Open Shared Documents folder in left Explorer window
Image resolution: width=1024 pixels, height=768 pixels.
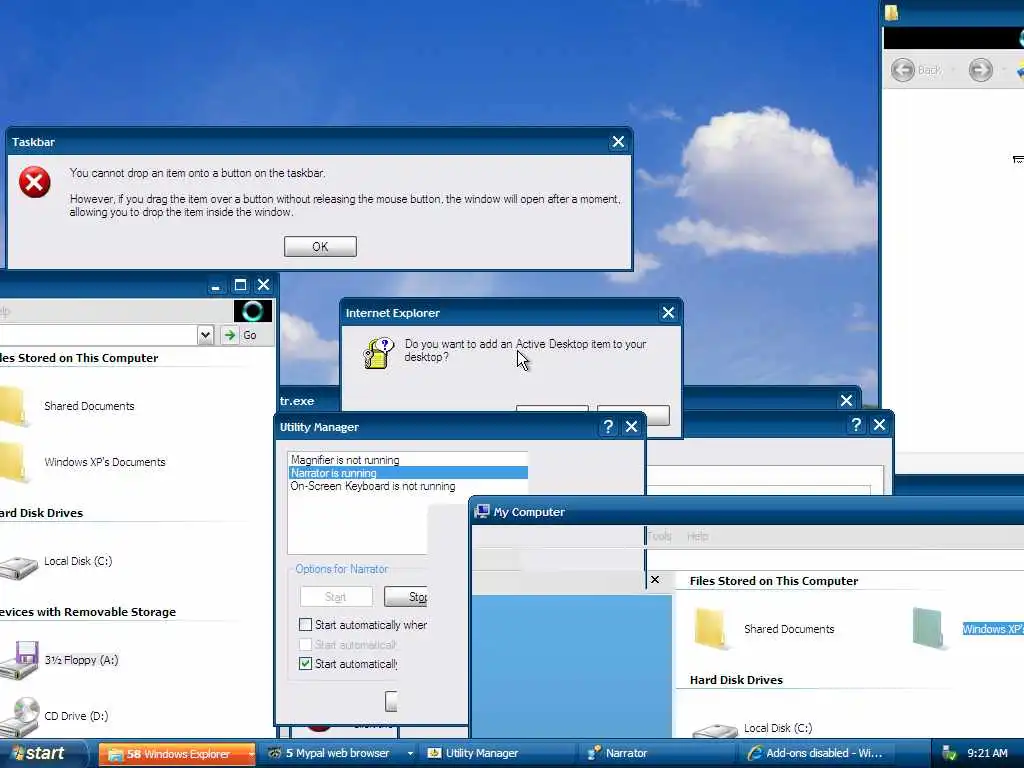tap(89, 406)
